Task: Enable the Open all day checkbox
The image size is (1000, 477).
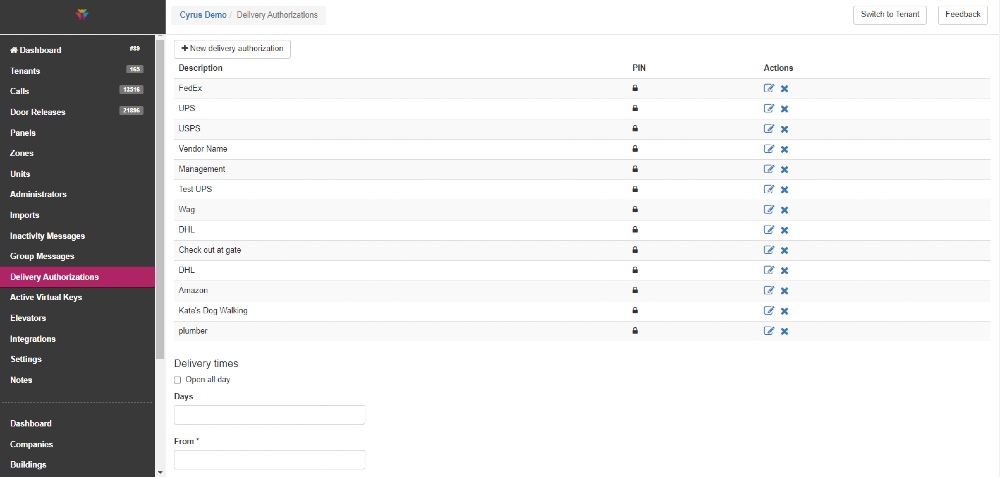Action: pyautogui.click(x=177, y=380)
